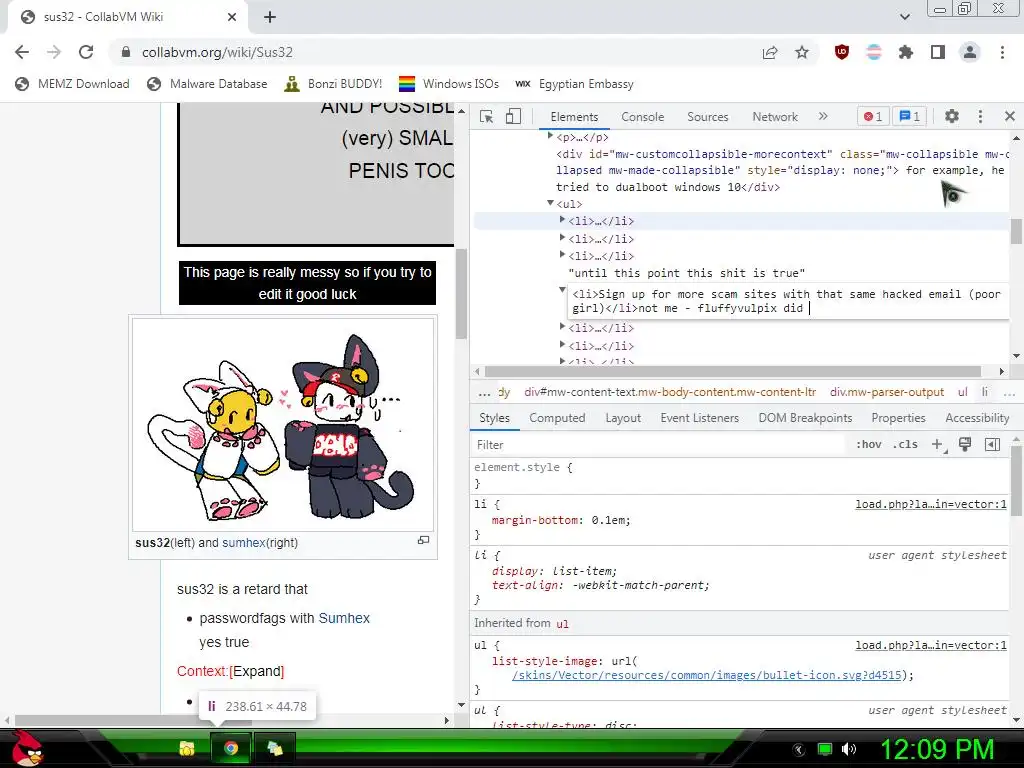1024x768 pixels.
Task: Open load.php source for li rule
Action: 931,504
